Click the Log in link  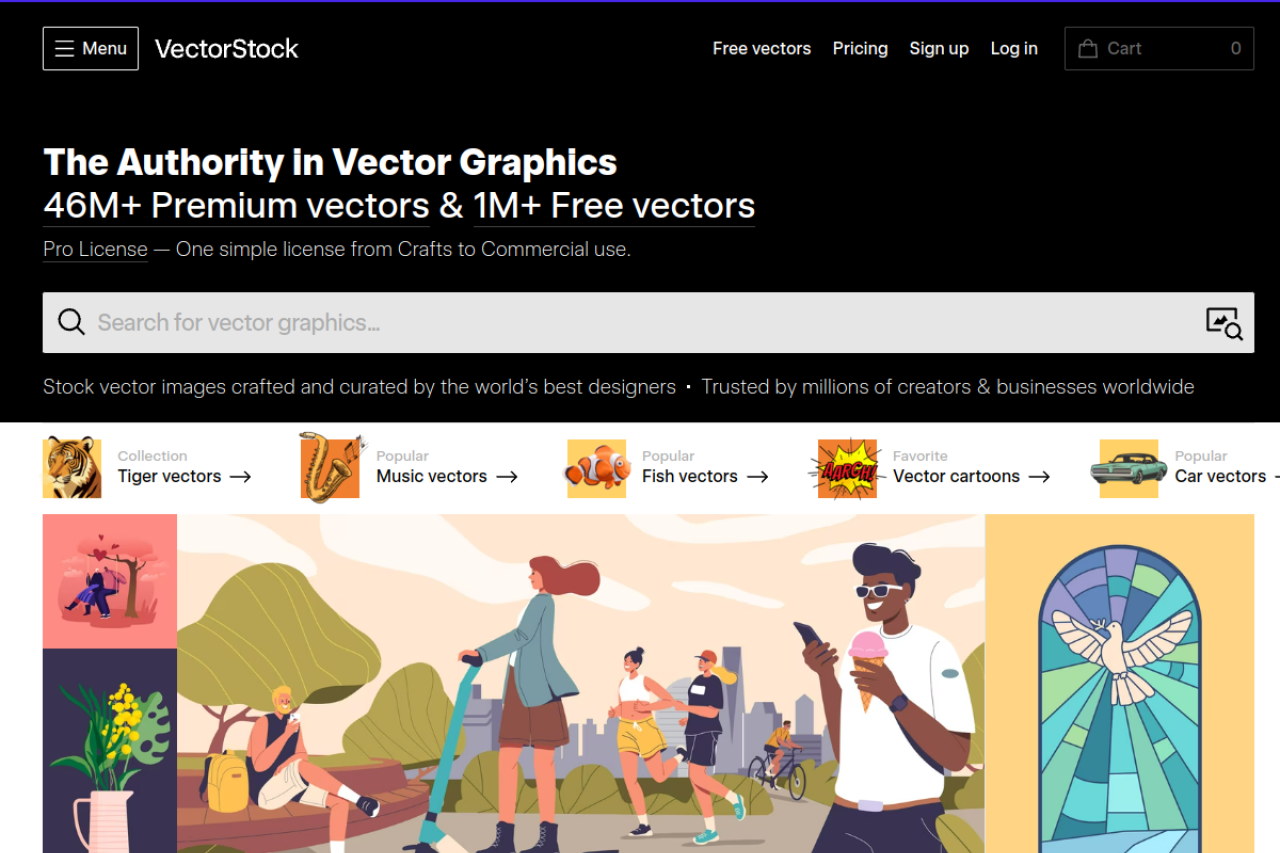[1014, 48]
